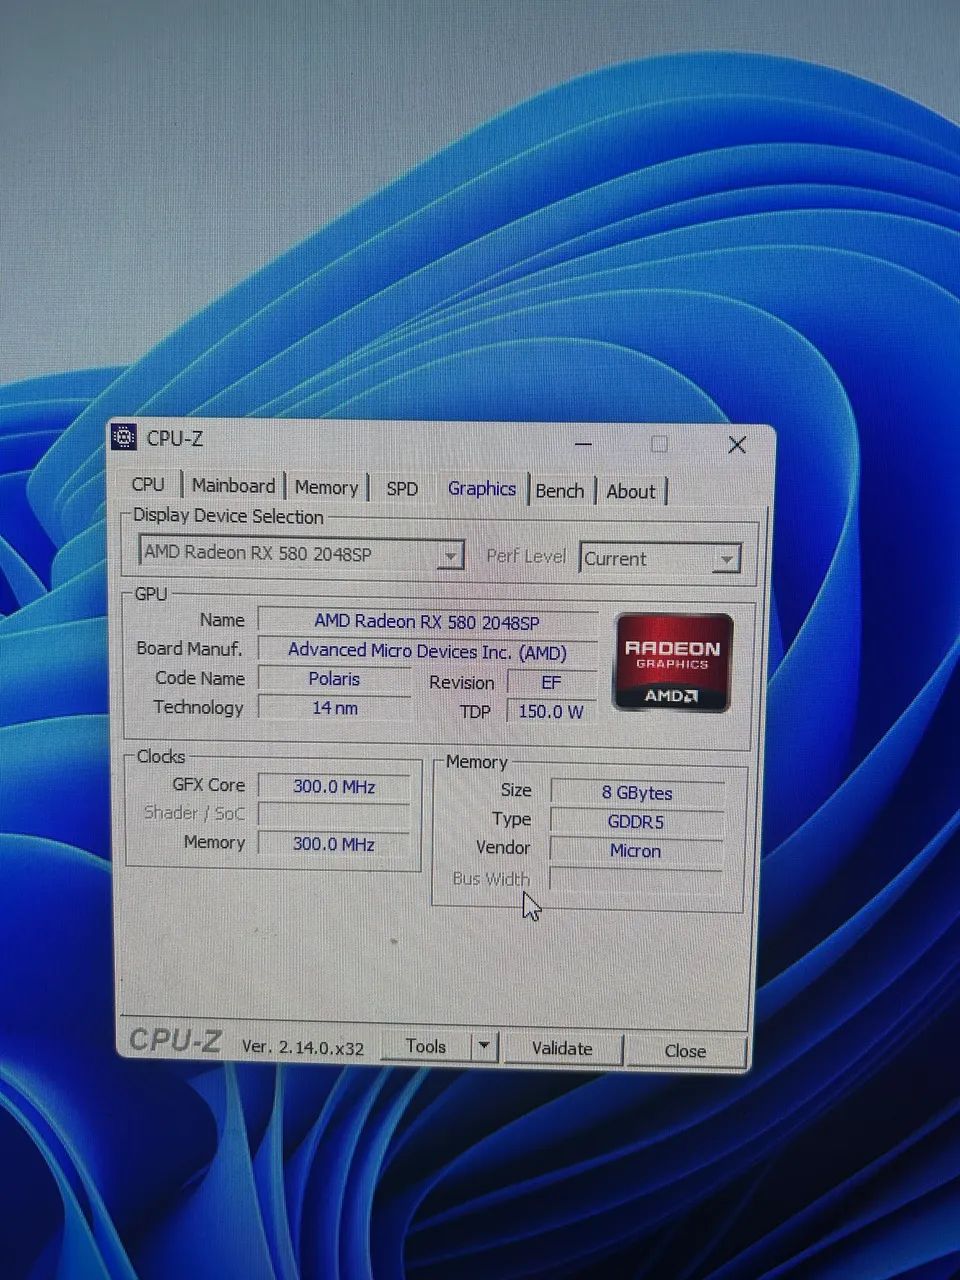Open the About tab

(631, 491)
